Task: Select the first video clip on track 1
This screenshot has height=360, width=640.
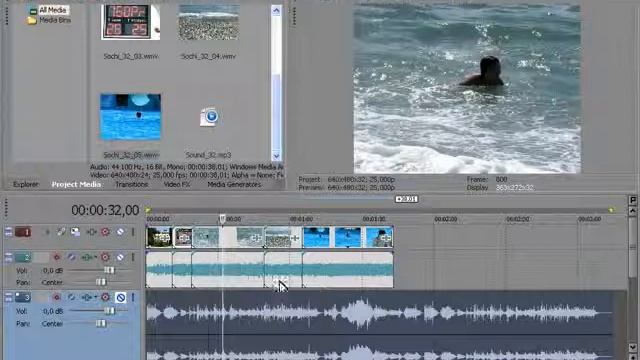Action: point(159,237)
